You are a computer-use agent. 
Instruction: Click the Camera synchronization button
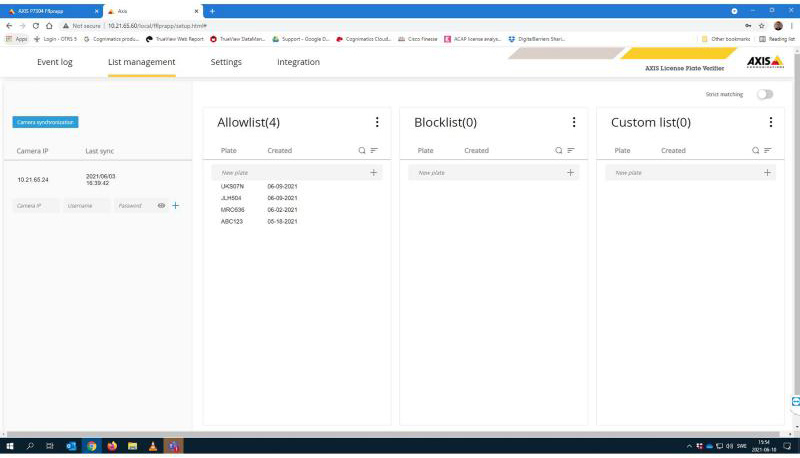pos(45,122)
